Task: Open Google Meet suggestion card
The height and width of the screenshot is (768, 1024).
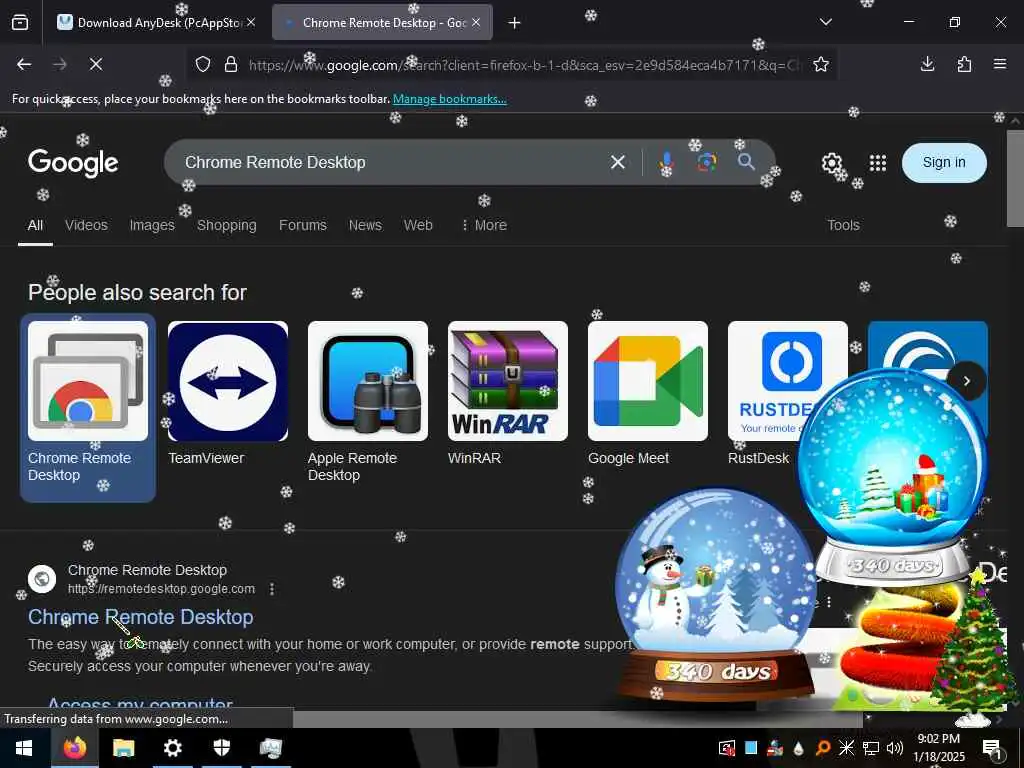Action: point(648,394)
